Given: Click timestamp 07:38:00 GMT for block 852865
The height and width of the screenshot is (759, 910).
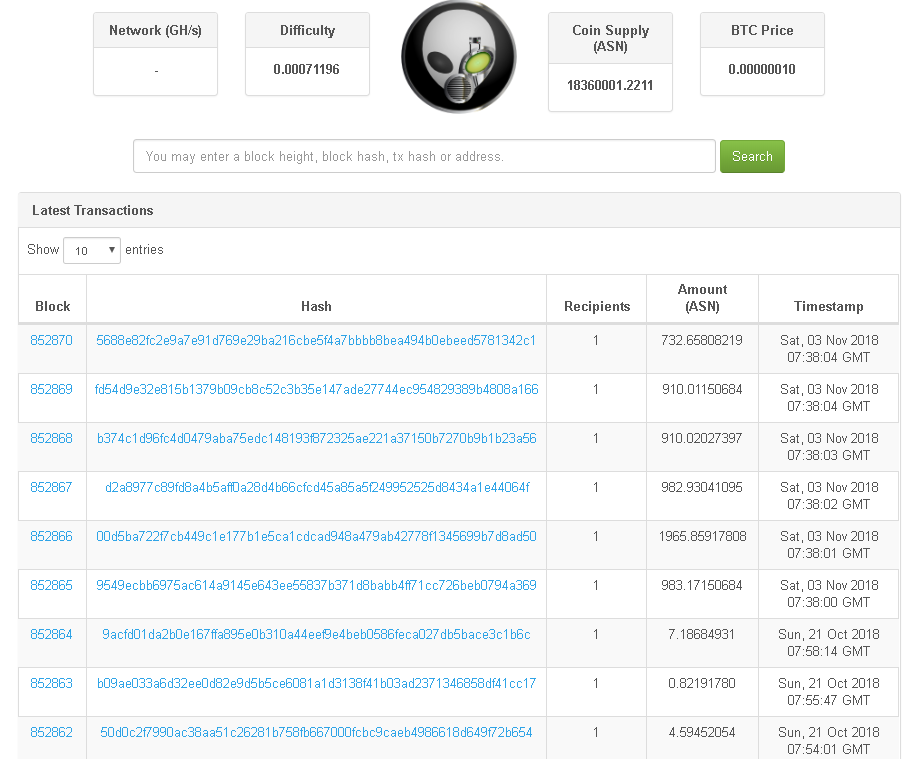Looking at the screenshot, I should [x=828, y=602].
